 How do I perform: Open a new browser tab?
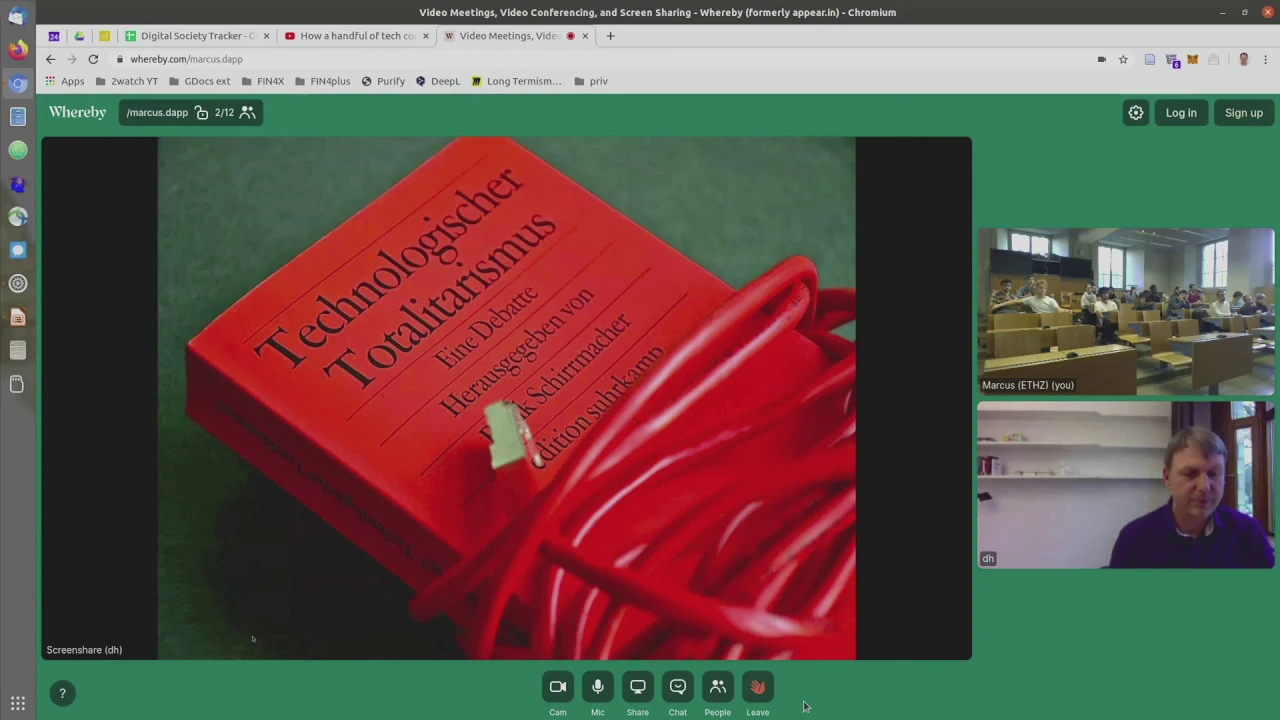pos(610,36)
